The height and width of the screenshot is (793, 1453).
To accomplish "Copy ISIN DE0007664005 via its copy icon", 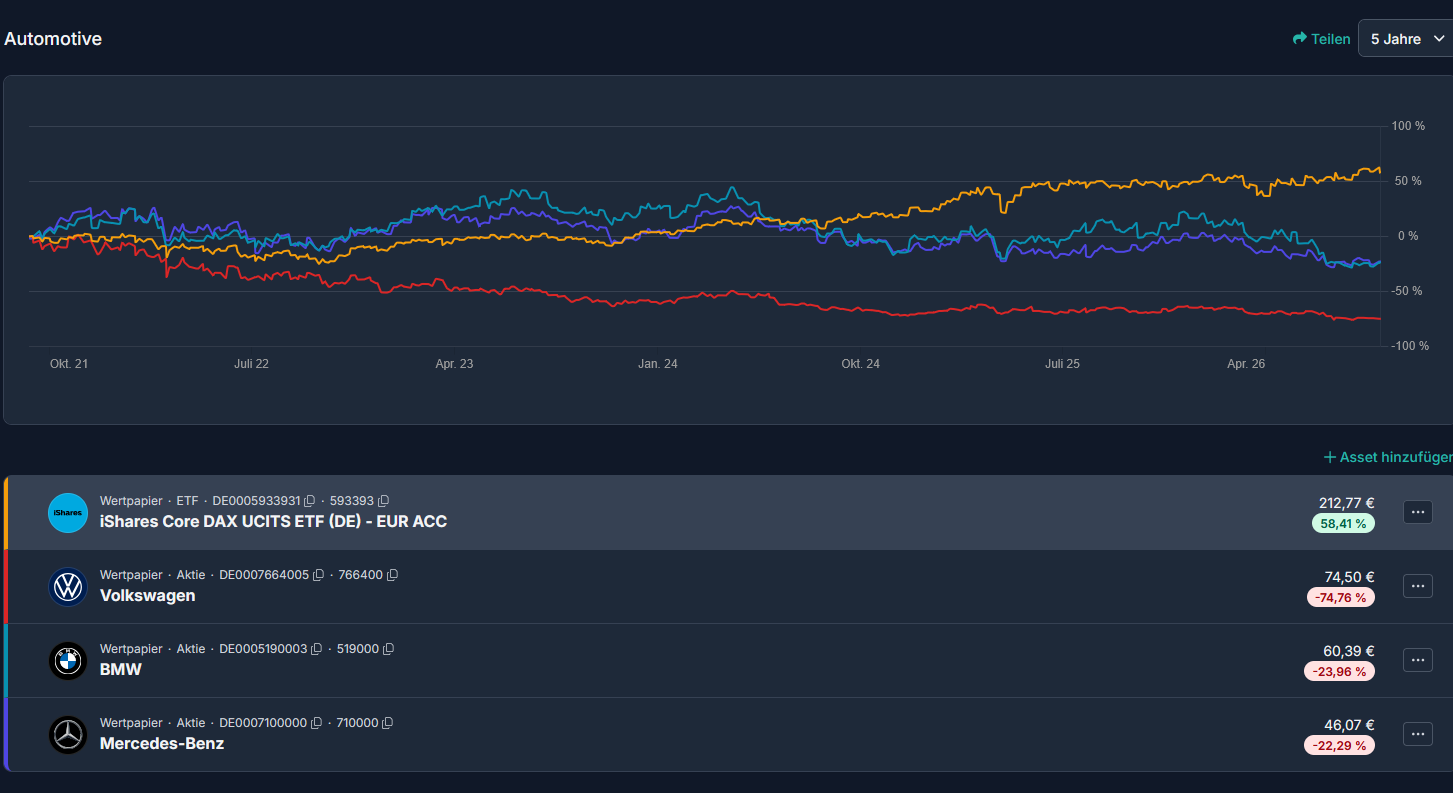I will click(x=319, y=575).
